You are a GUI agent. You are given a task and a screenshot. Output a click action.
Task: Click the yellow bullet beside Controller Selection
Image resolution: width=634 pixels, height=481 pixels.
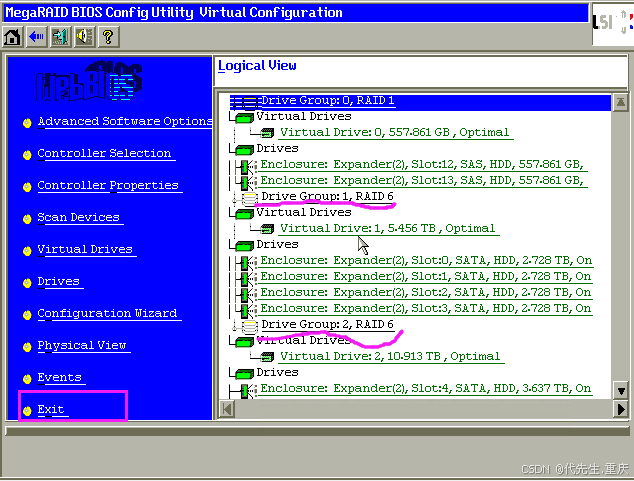(x=27, y=155)
